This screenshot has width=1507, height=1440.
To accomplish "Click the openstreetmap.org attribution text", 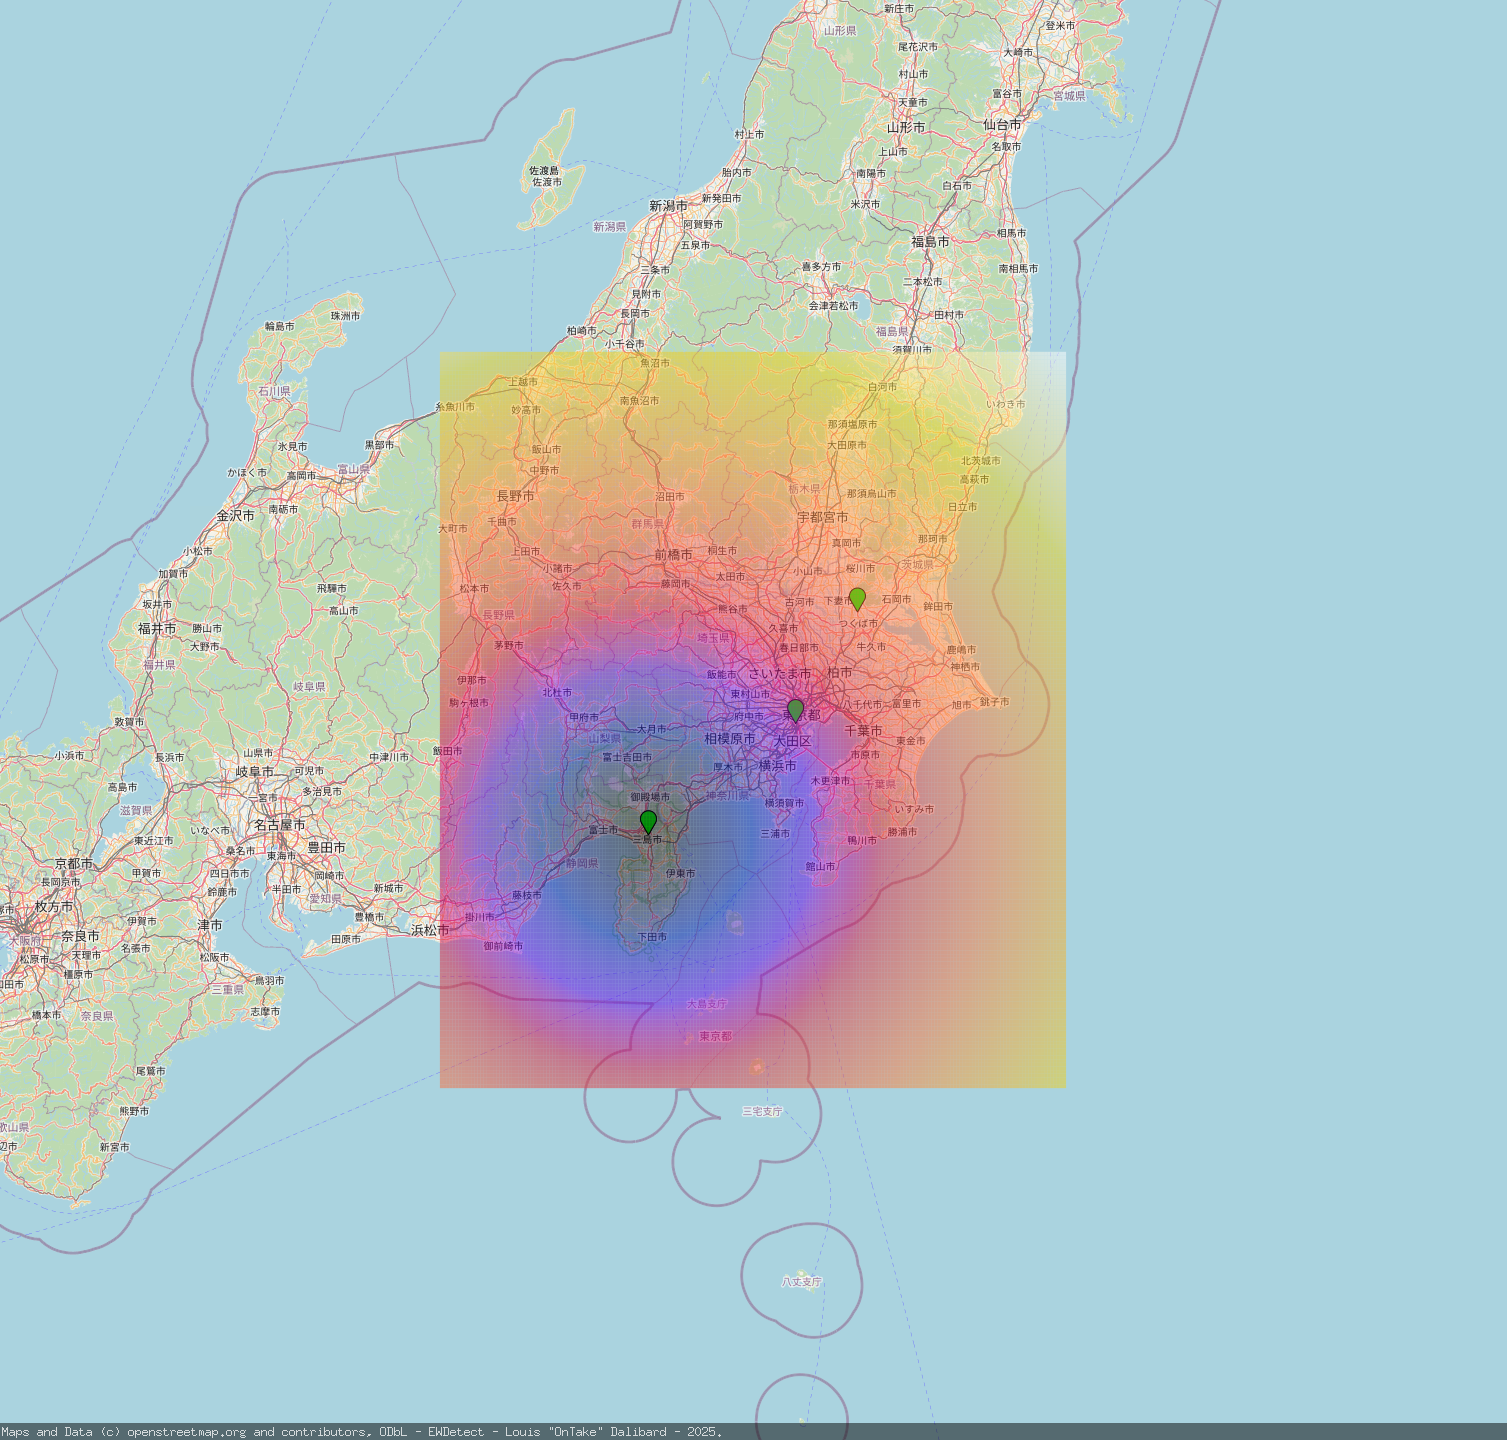I will [189, 1432].
